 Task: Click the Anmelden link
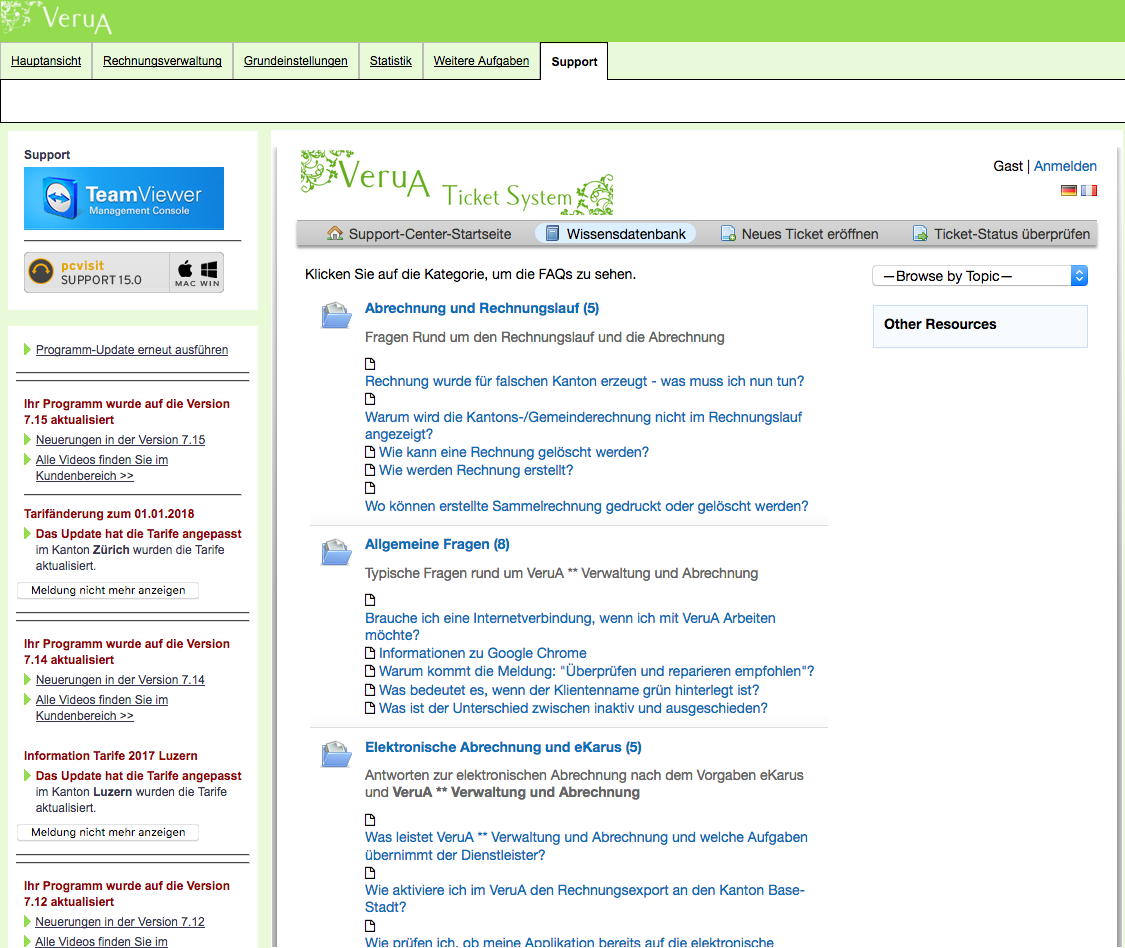1065,166
